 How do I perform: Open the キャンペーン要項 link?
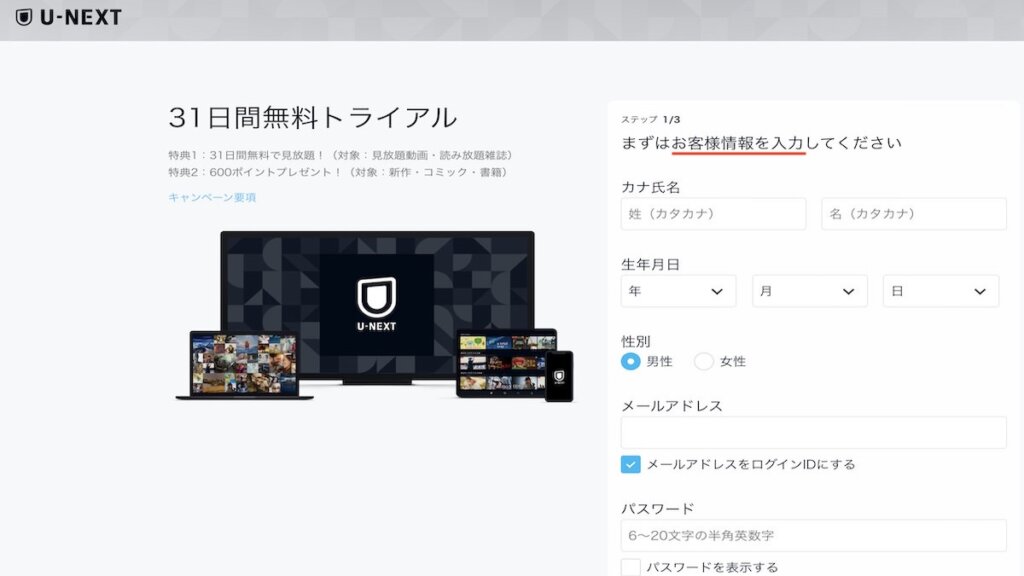(212, 197)
